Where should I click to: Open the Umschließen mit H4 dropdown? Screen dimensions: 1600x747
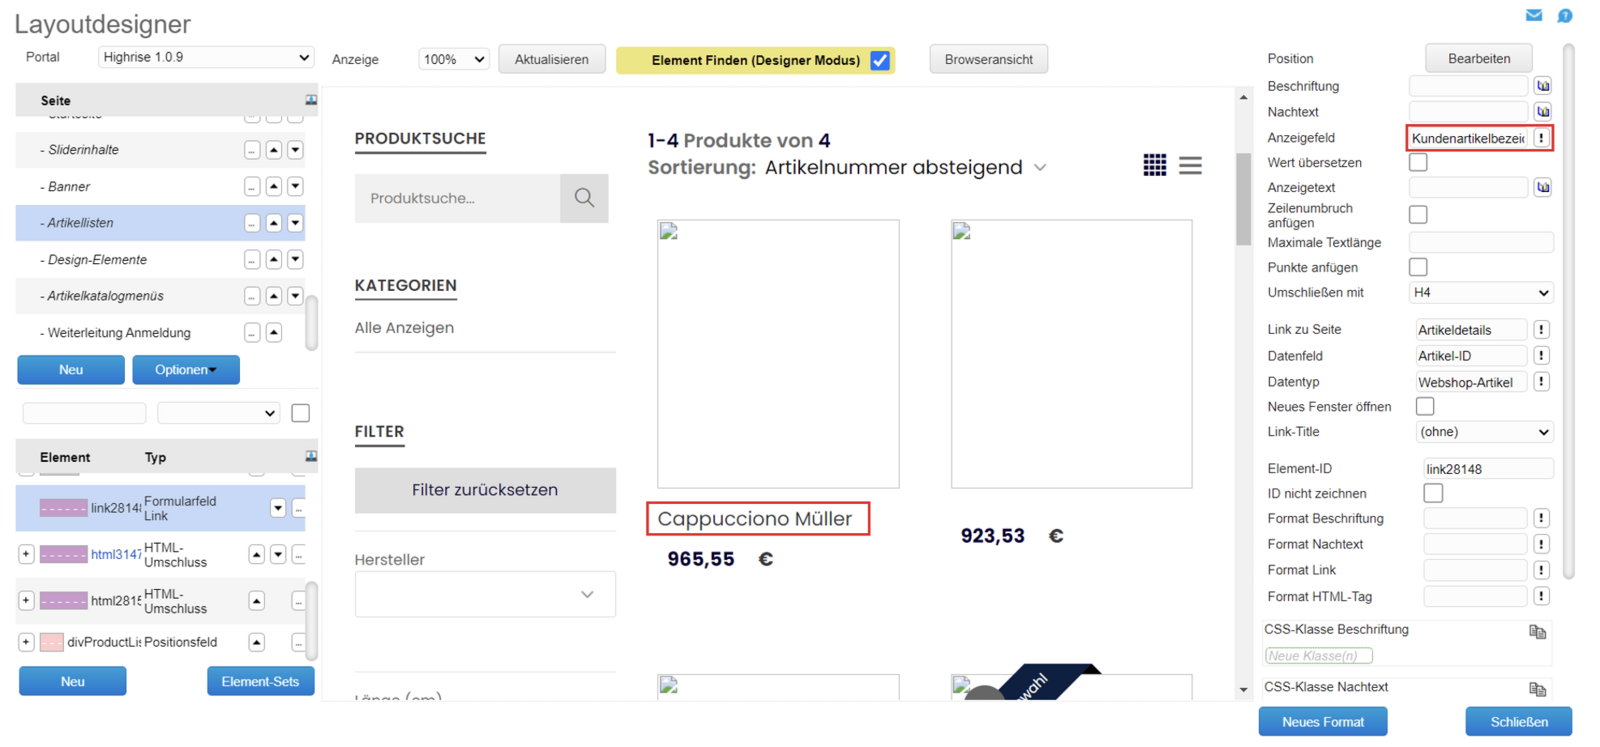click(1481, 293)
